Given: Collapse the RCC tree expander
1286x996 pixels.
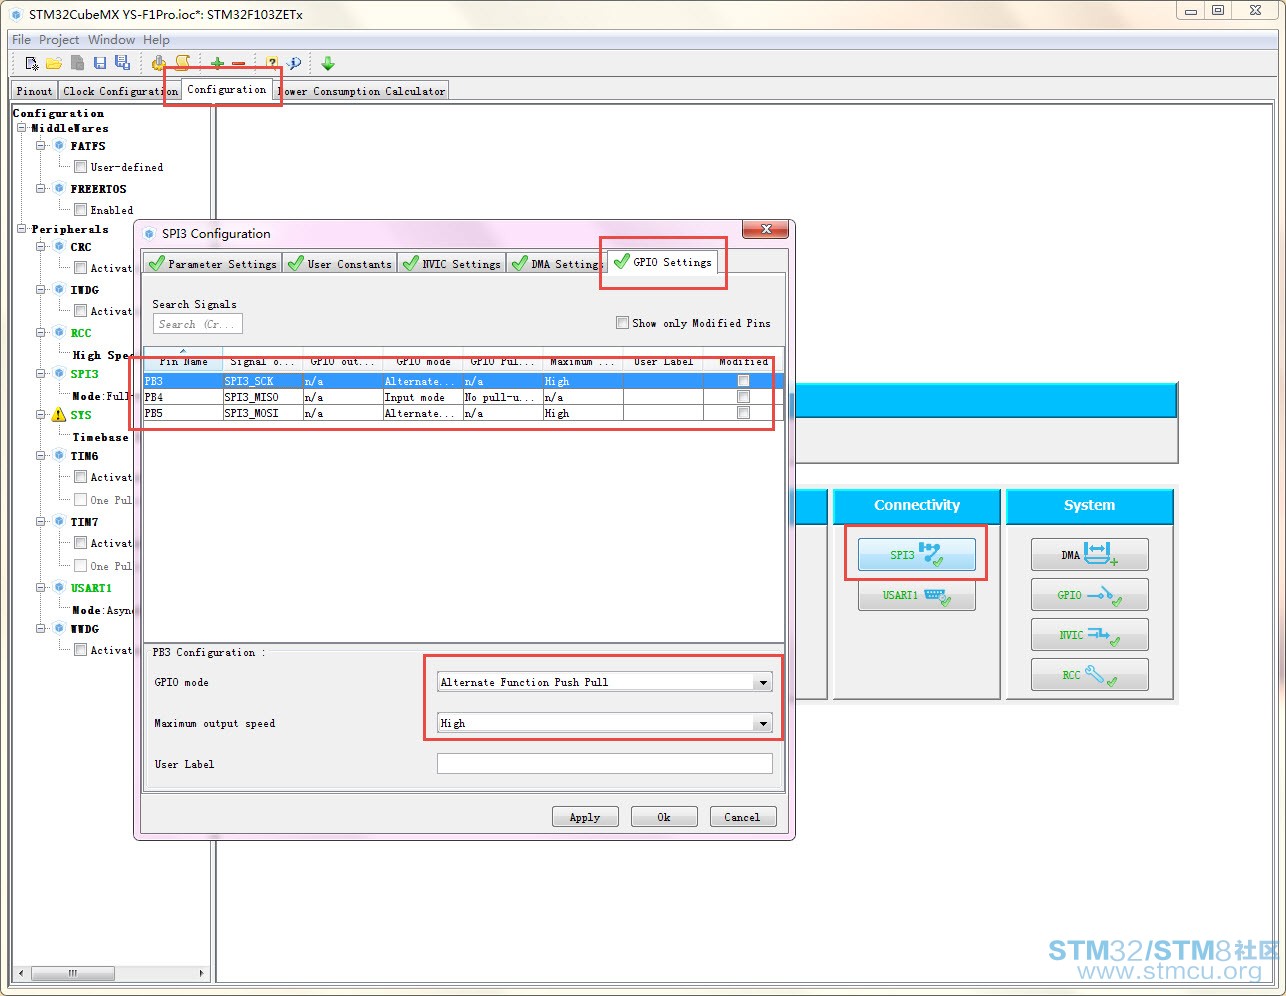Looking at the screenshot, I should click(x=41, y=332).
